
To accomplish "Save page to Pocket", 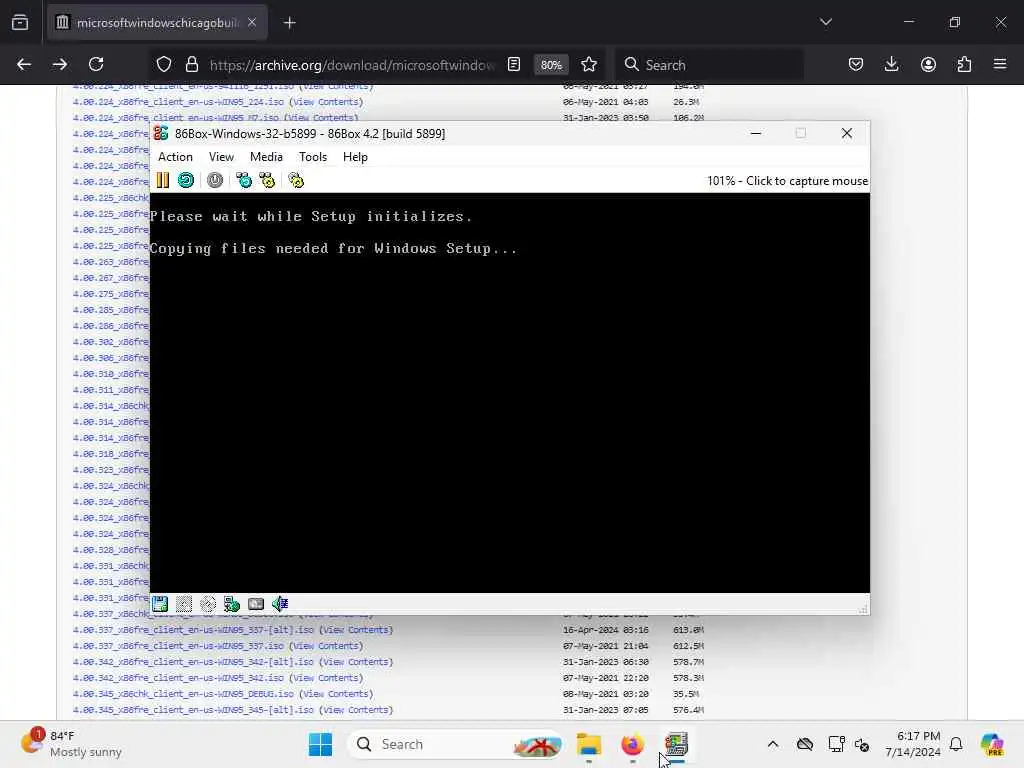I will pos(856,64).
